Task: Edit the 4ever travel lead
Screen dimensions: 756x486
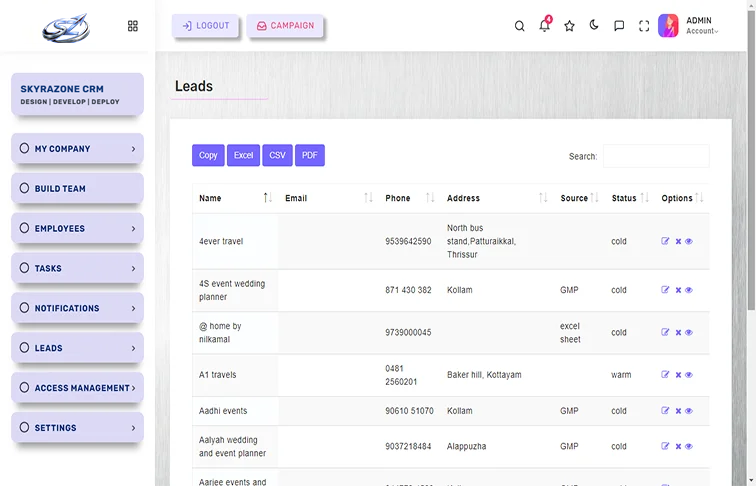Action: 666,241
